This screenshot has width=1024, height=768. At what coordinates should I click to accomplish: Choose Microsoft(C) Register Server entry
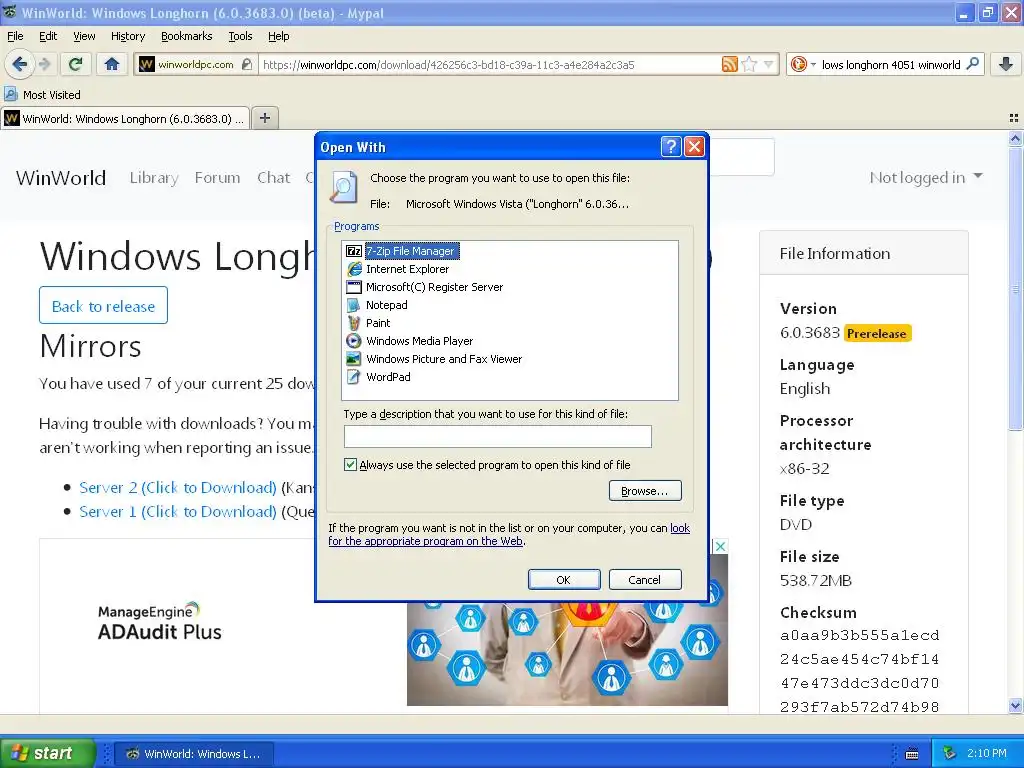click(x=424, y=287)
